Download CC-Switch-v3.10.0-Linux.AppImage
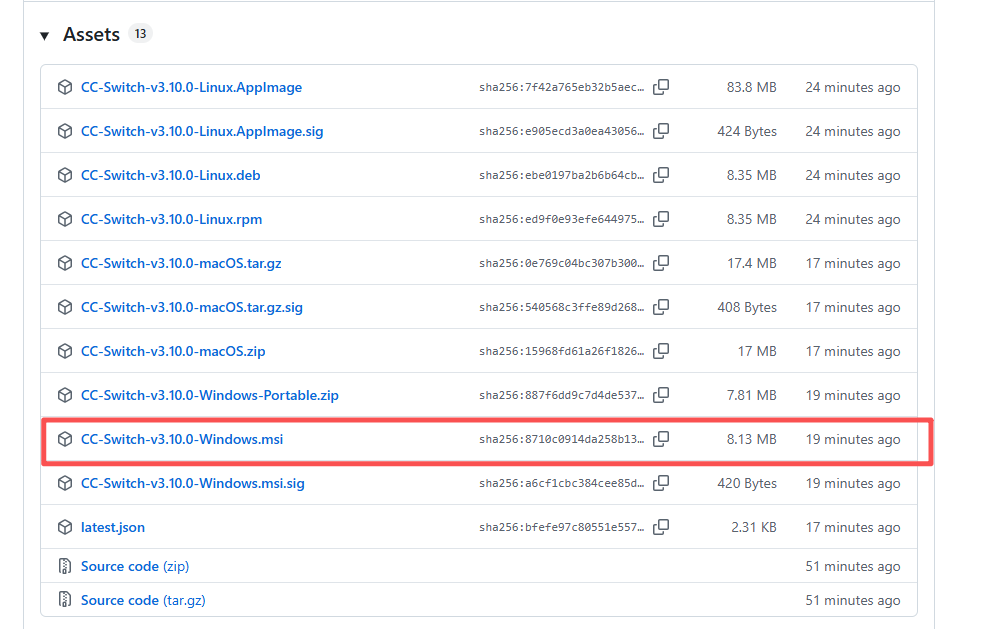The image size is (989, 629). click(191, 87)
